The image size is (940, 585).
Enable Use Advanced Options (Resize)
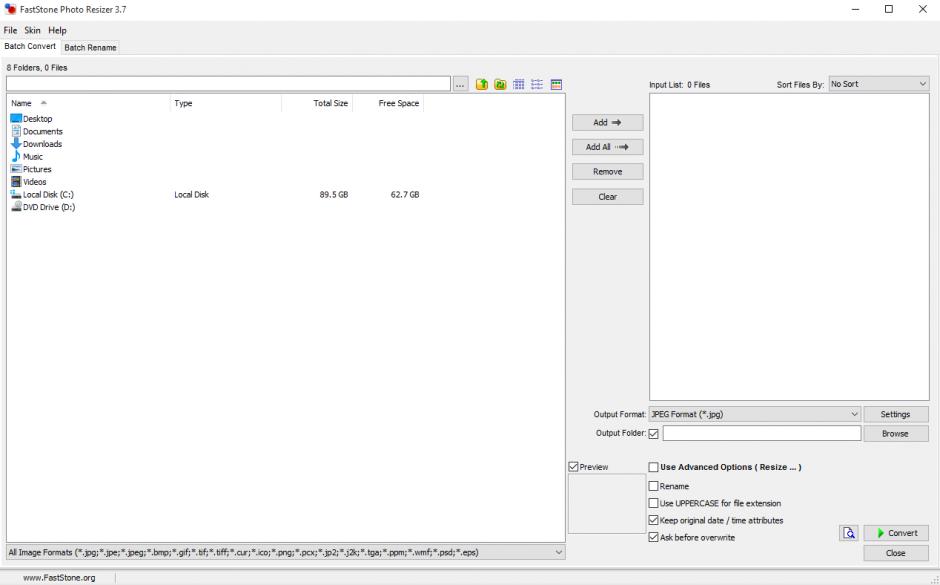tap(653, 467)
